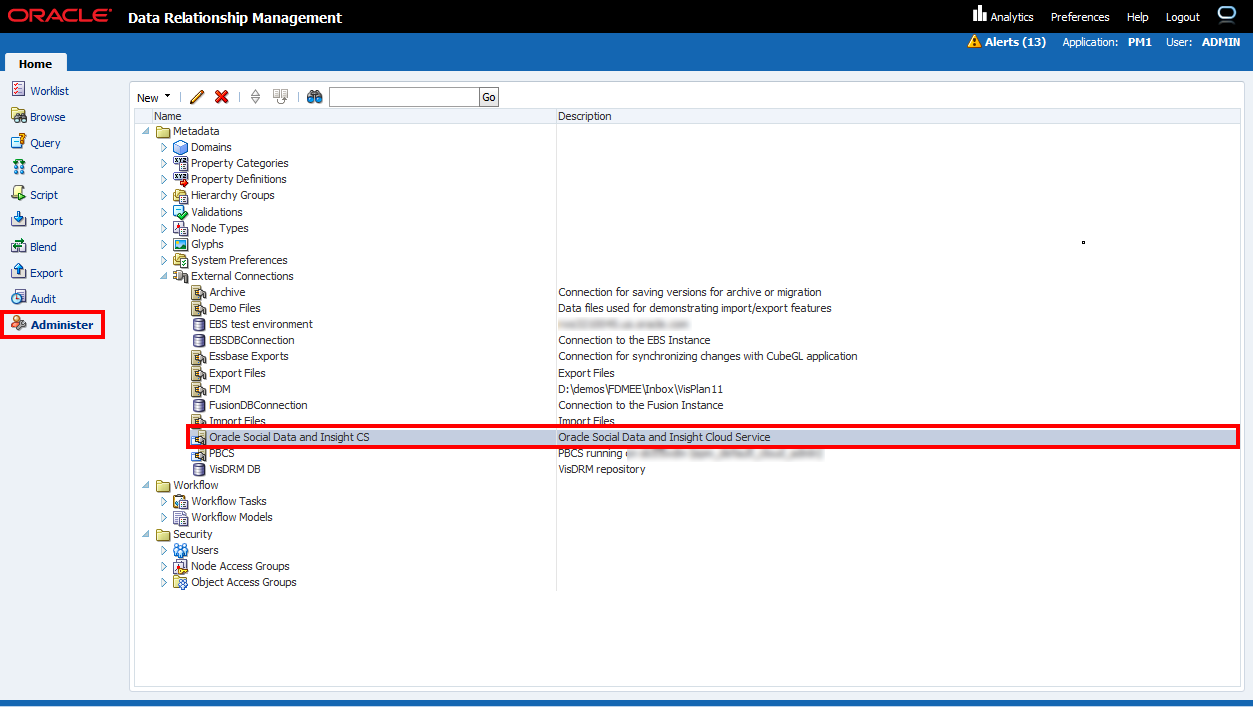
Task: Open the Help menu
Action: 1138,17
